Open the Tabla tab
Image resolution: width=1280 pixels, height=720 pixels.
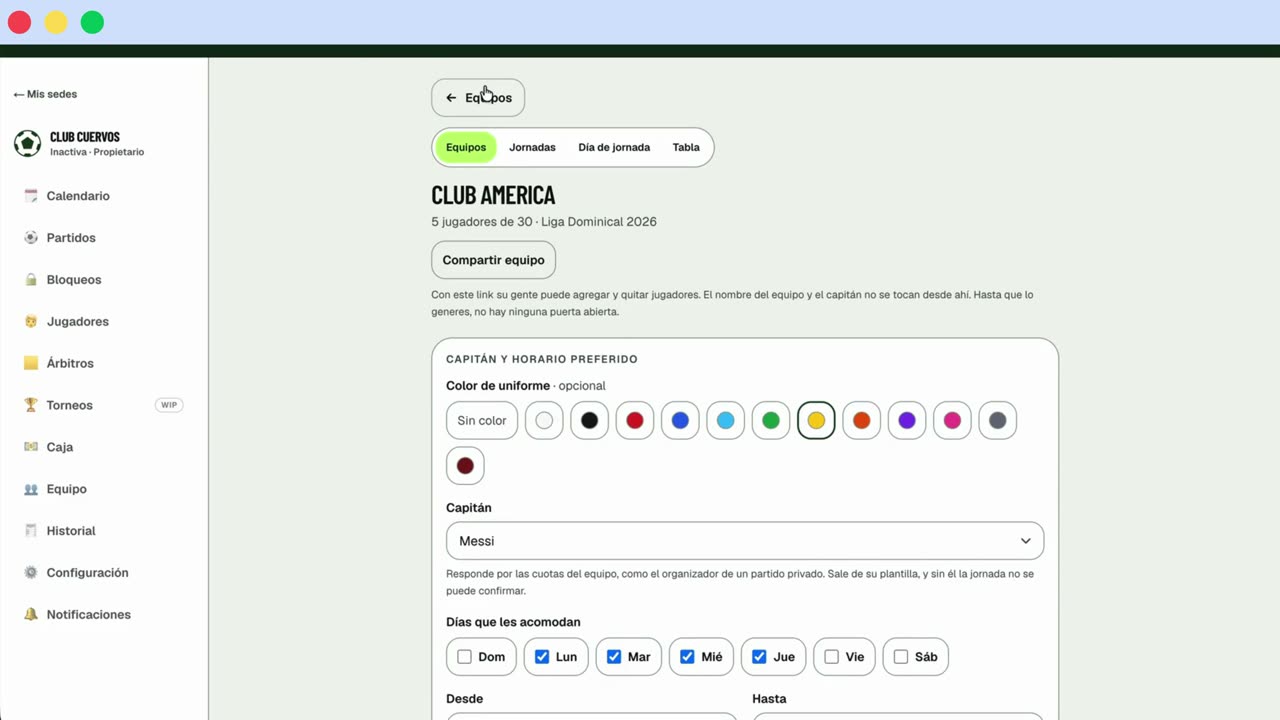tap(686, 147)
